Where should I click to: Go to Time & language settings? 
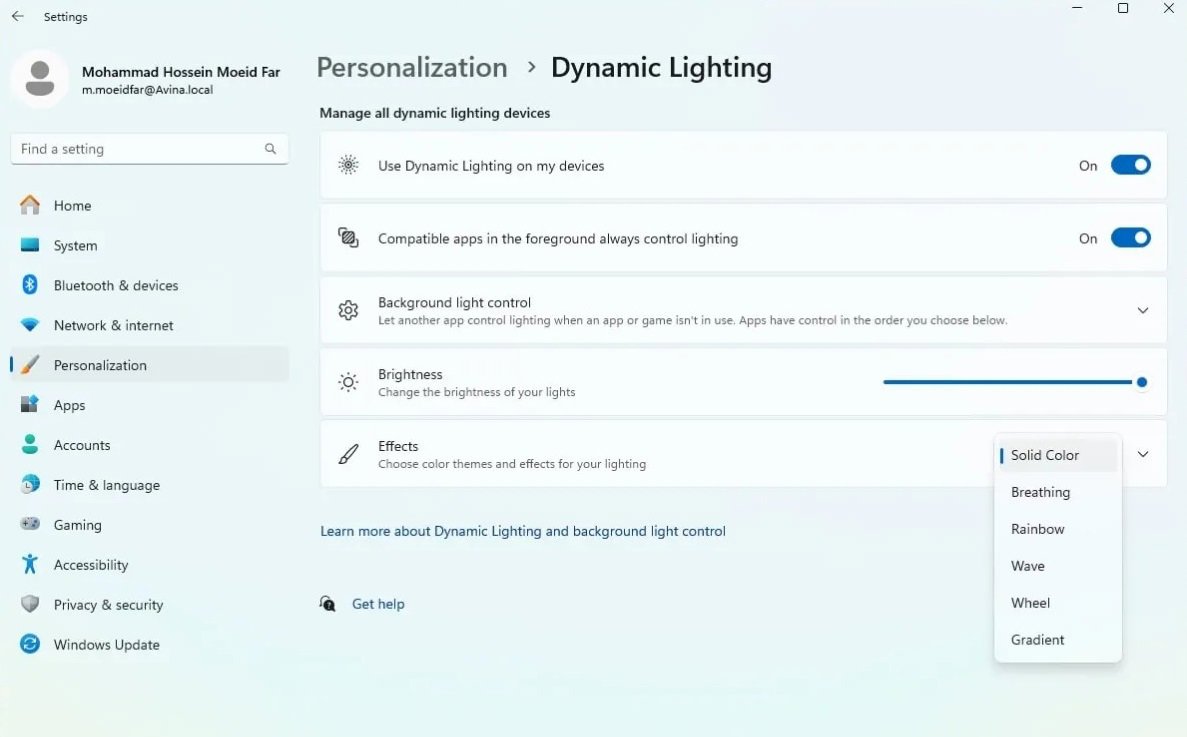[x=106, y=485]
